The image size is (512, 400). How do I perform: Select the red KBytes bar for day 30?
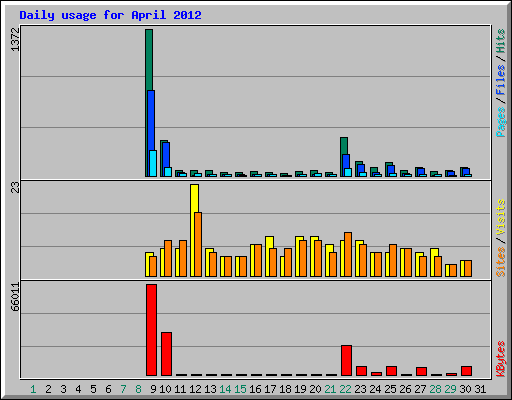[x=466, y=371]
